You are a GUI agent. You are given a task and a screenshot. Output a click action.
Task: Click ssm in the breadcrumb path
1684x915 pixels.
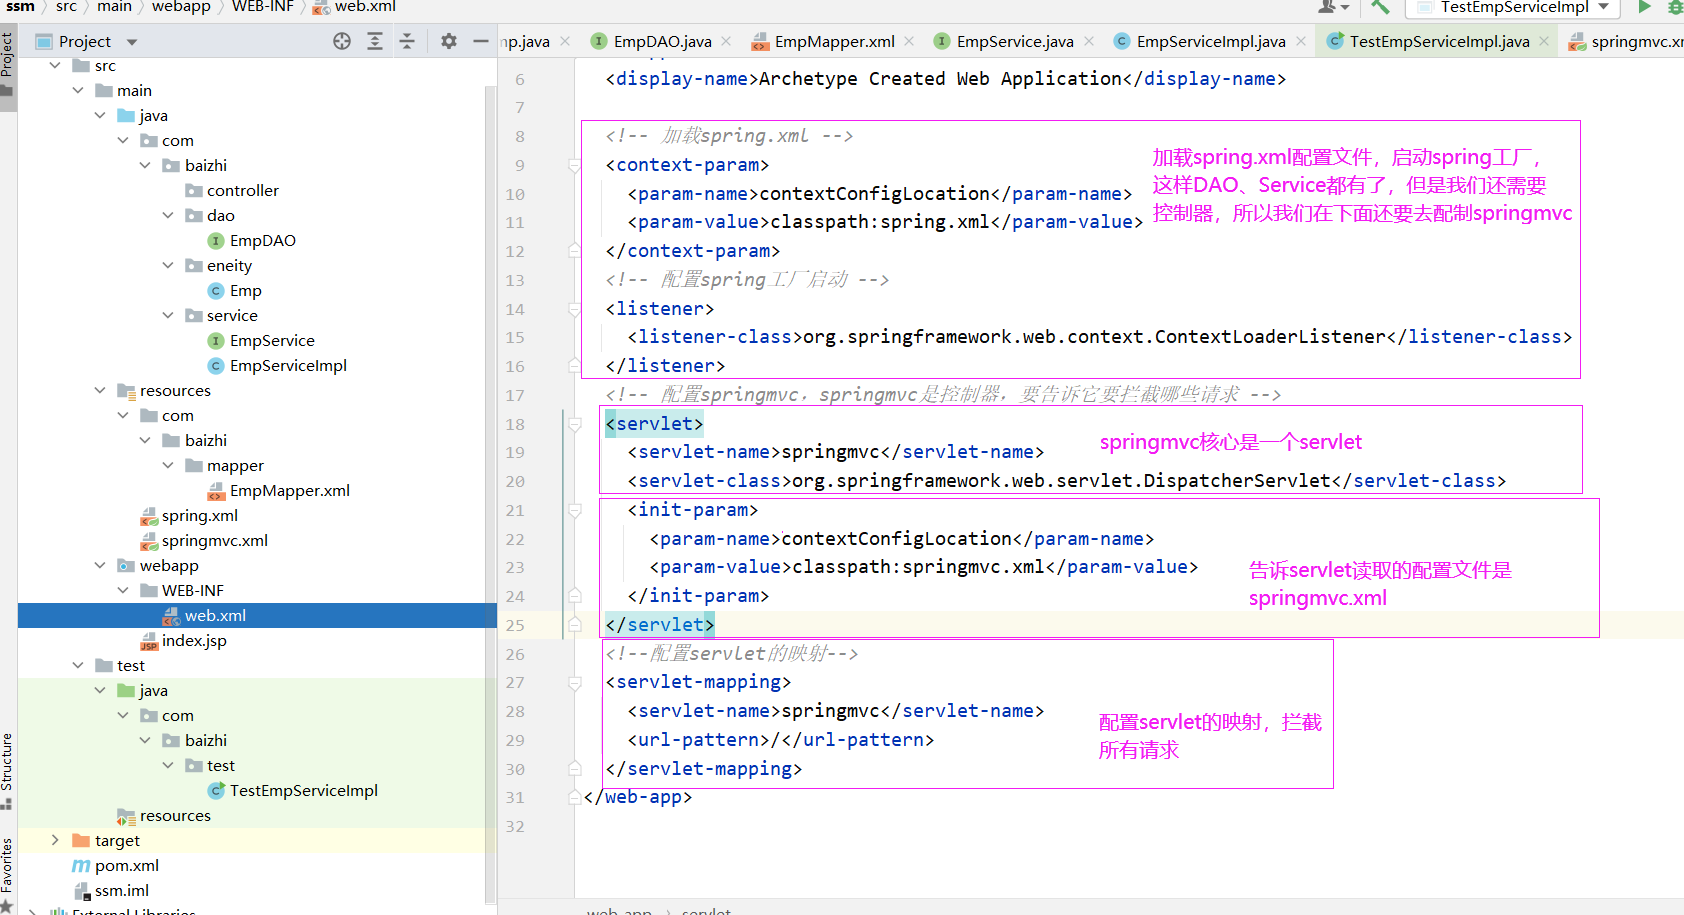tap(21, 7)
